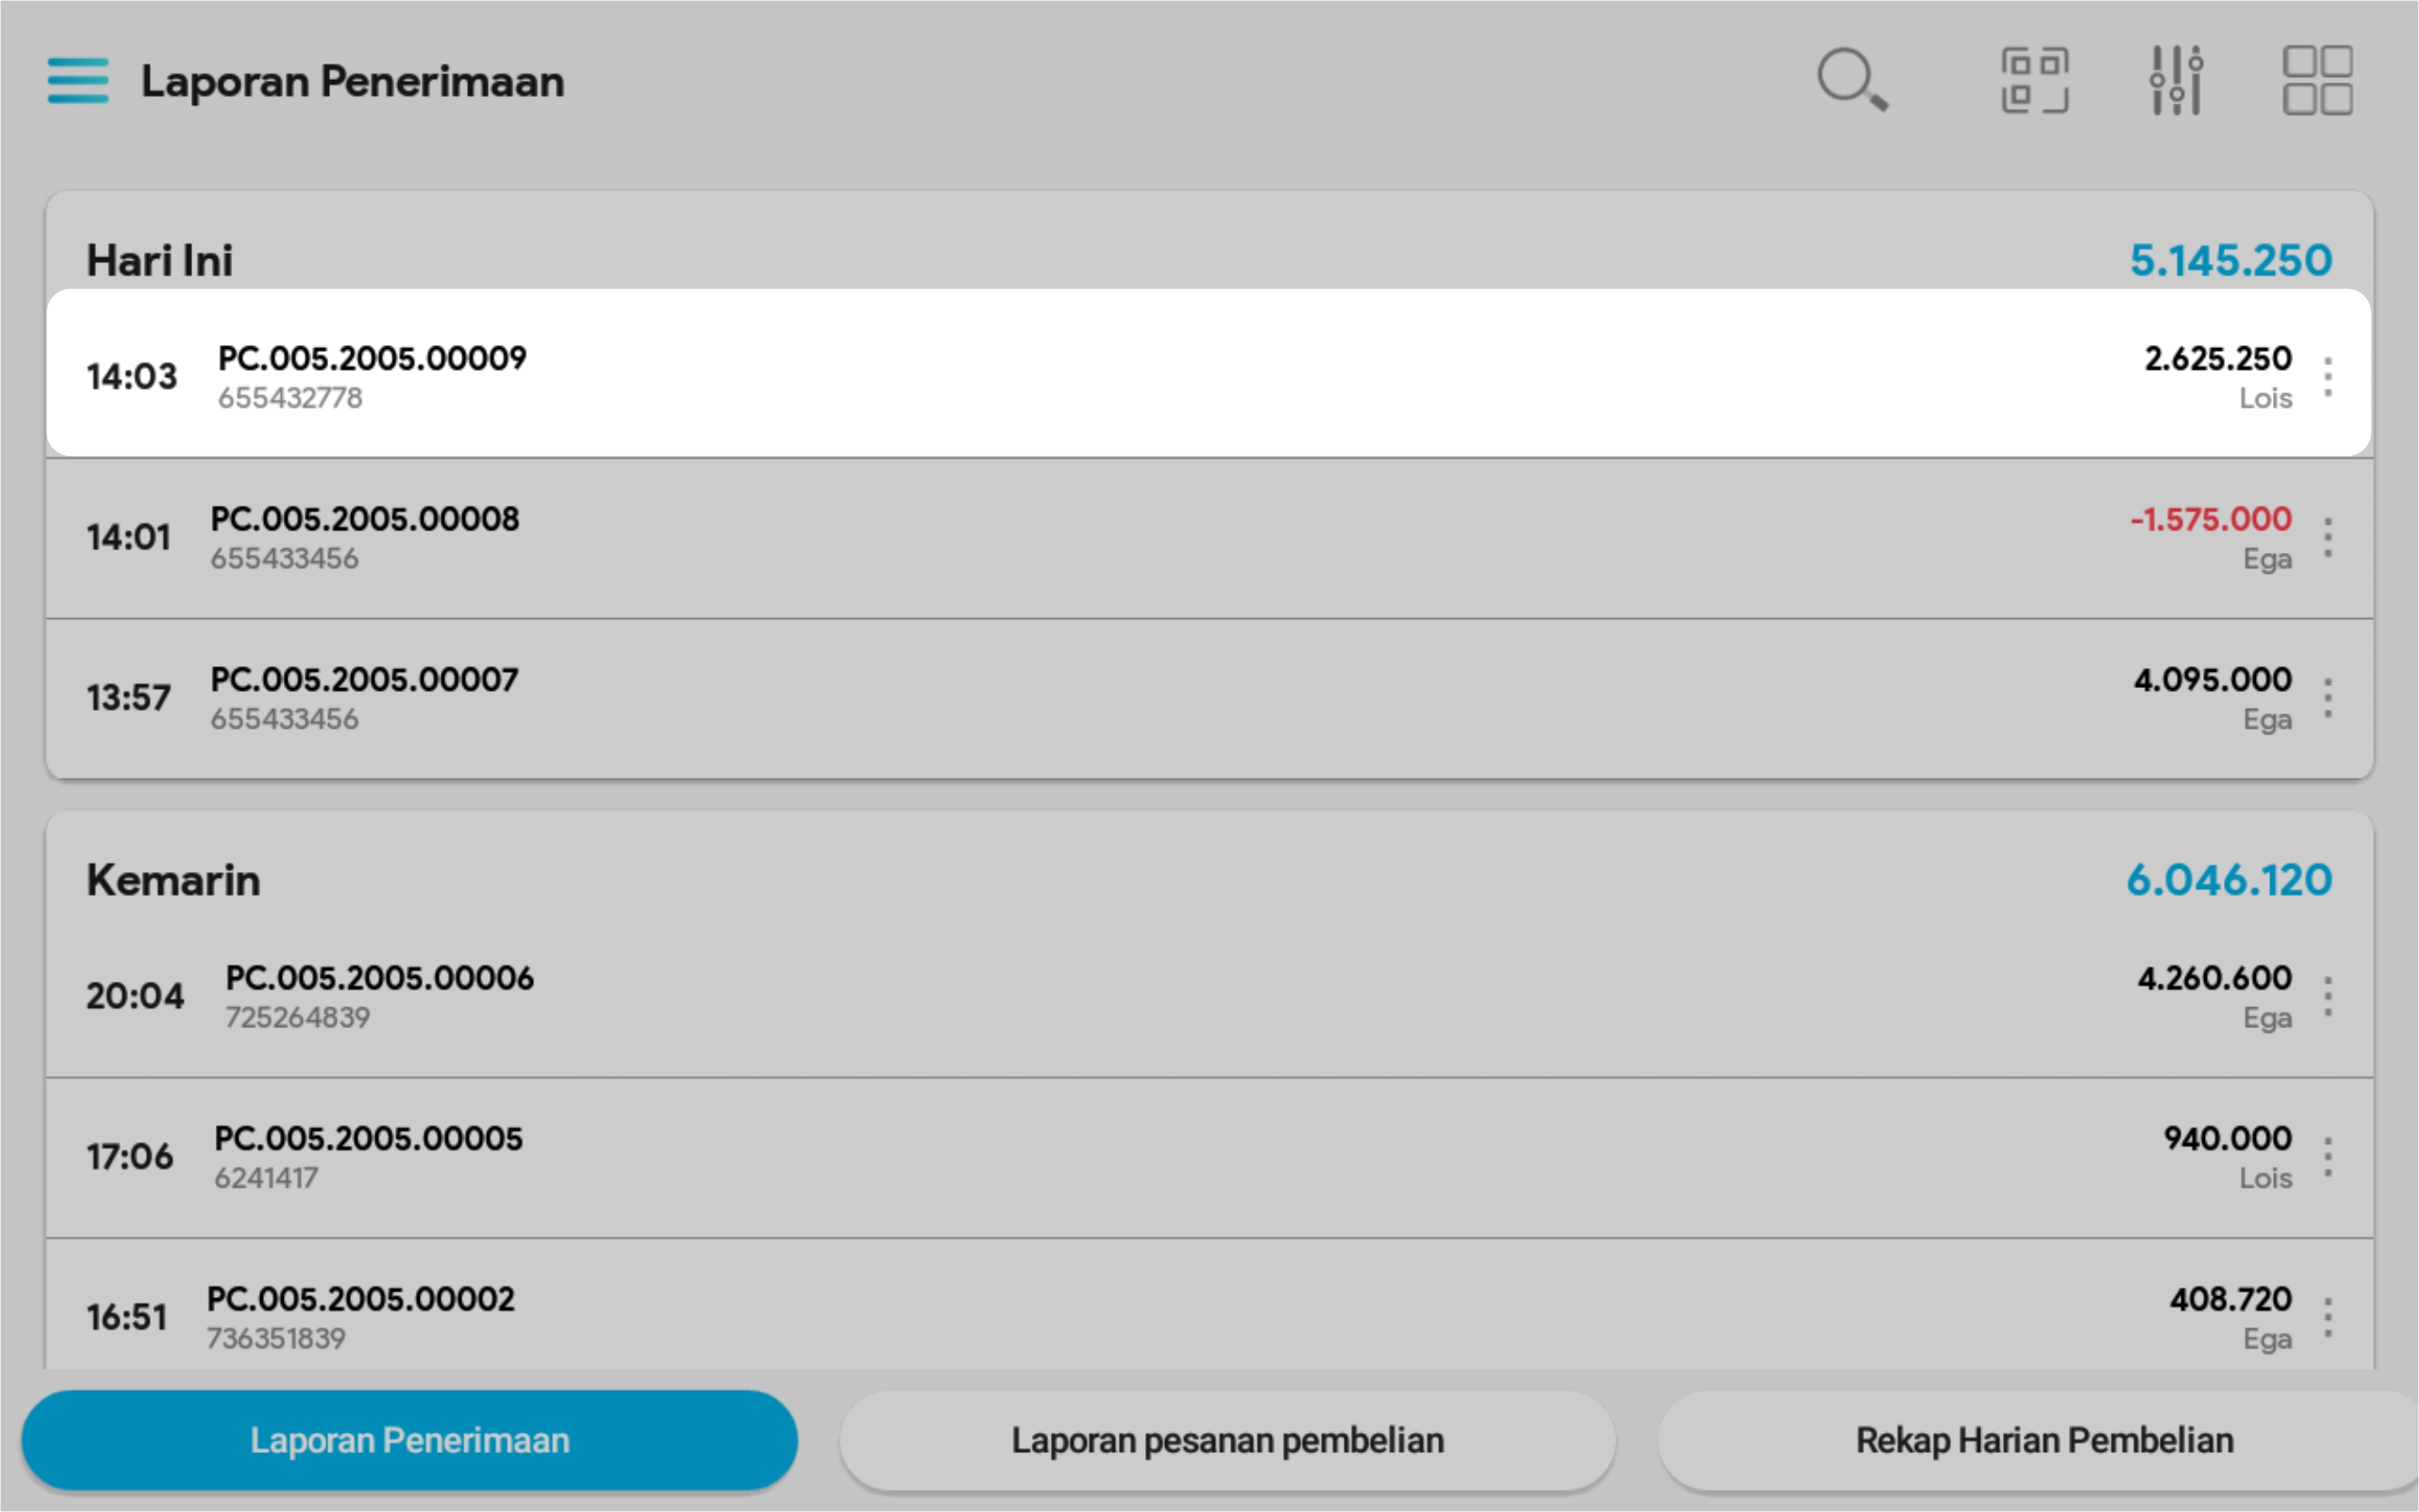Screen dimensions: 2419x1512
Task: Click the Kemarin total 6.046.120
Action: coord(2228,881)
